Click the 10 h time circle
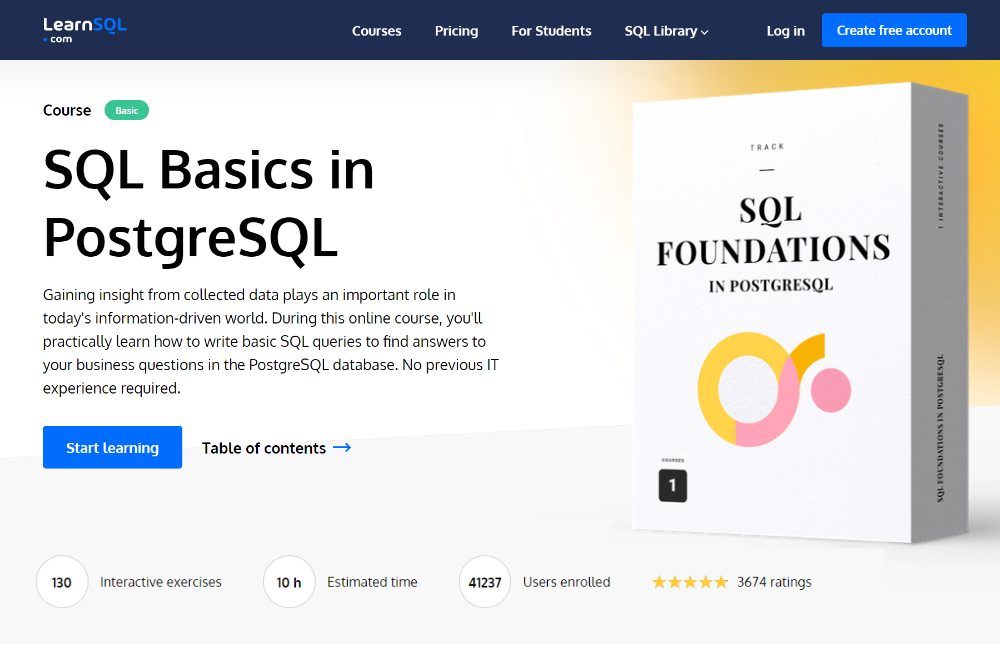The image size is (1000, 667). [x=289, y=582]
